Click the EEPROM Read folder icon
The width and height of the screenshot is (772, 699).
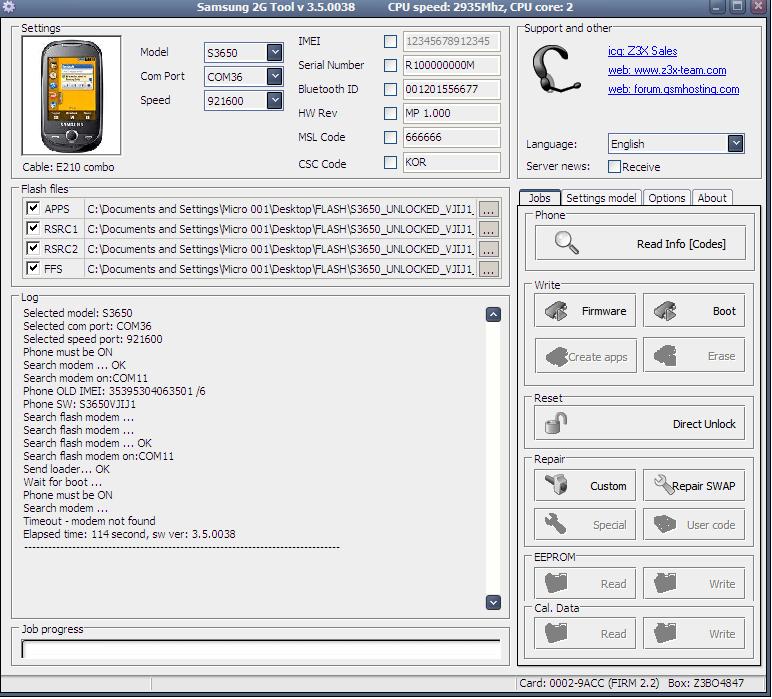pos(556,583)
